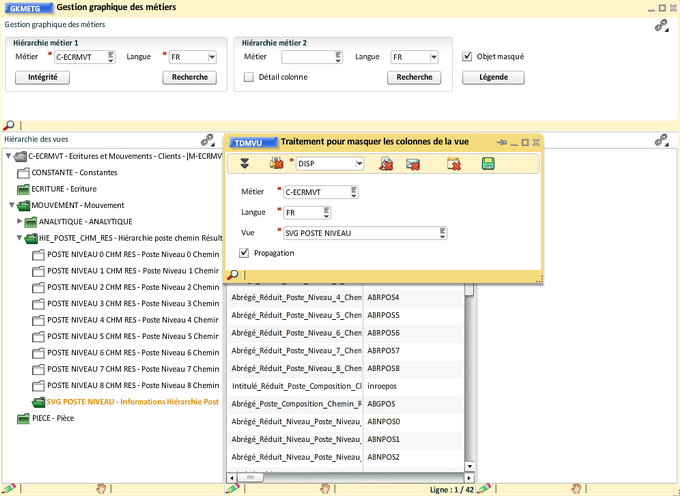The width and height of the screenshot is (680, 496).
Task: Click the magnifier icon below Intégrité button
Action: [x=9, y=126]
